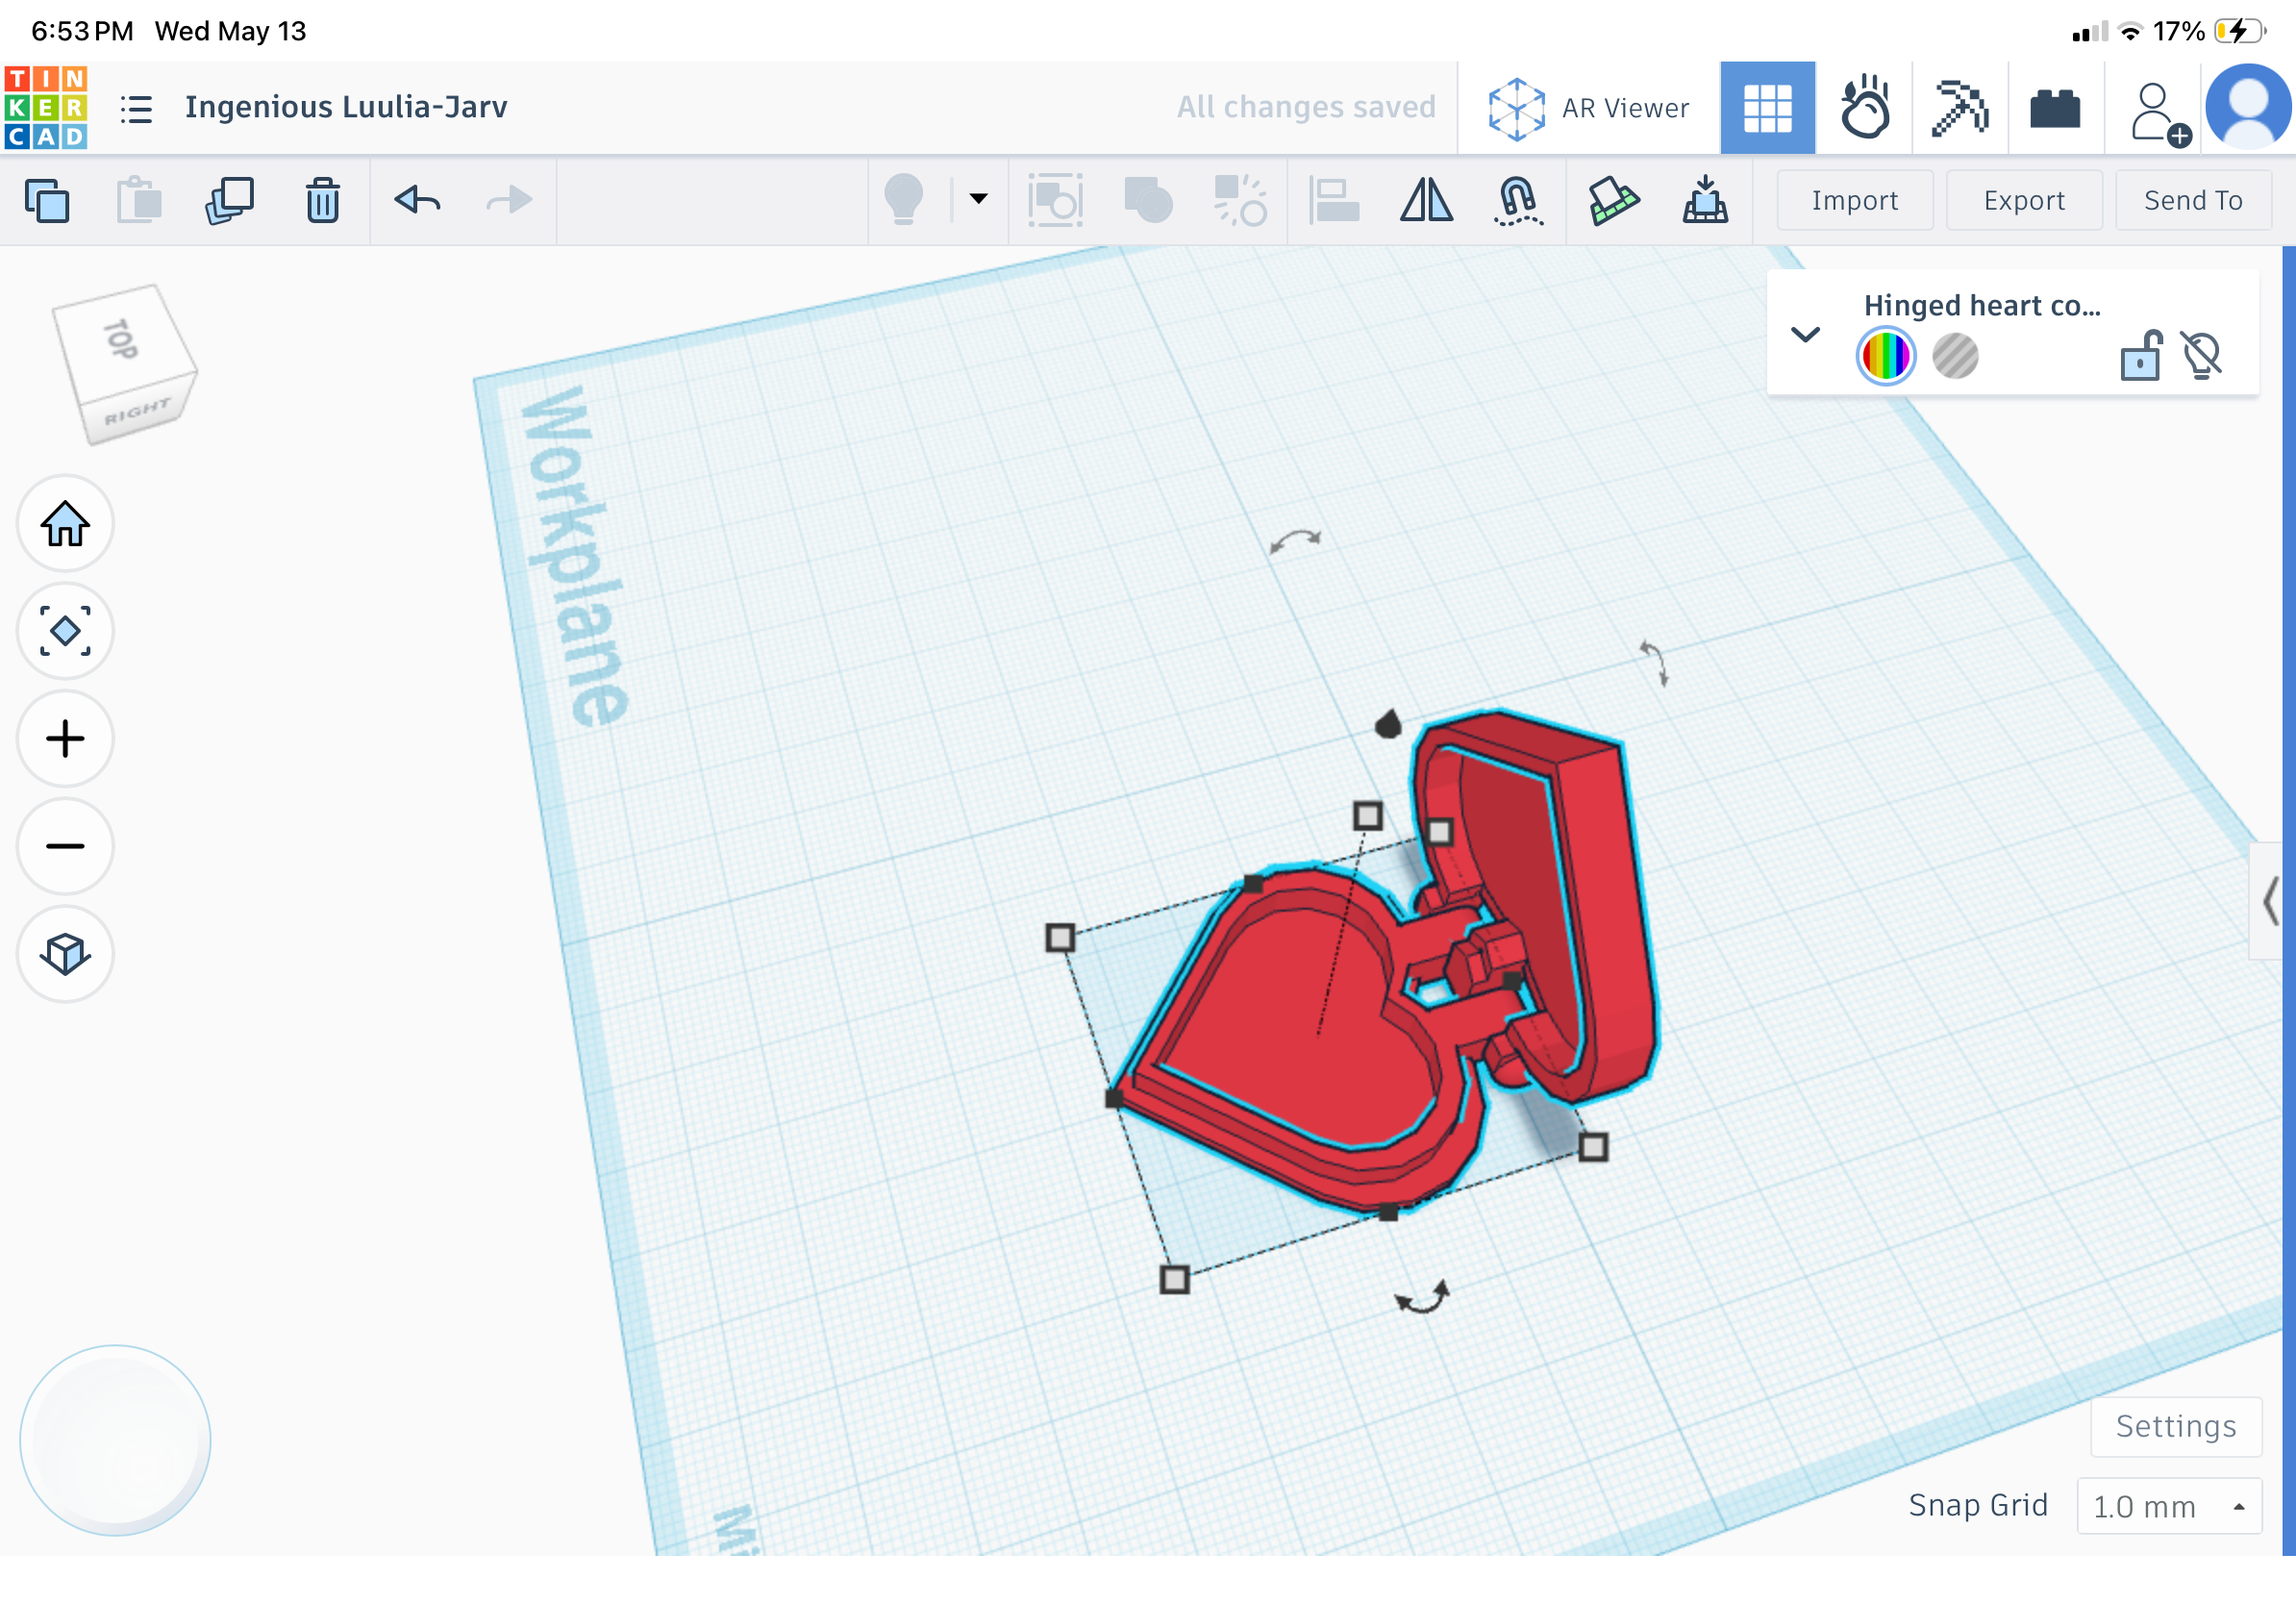Click the design name Ingenious Luulia-Jarv
The width and height of the screenshot is (2296, 1604).
[x=346, y=107]
